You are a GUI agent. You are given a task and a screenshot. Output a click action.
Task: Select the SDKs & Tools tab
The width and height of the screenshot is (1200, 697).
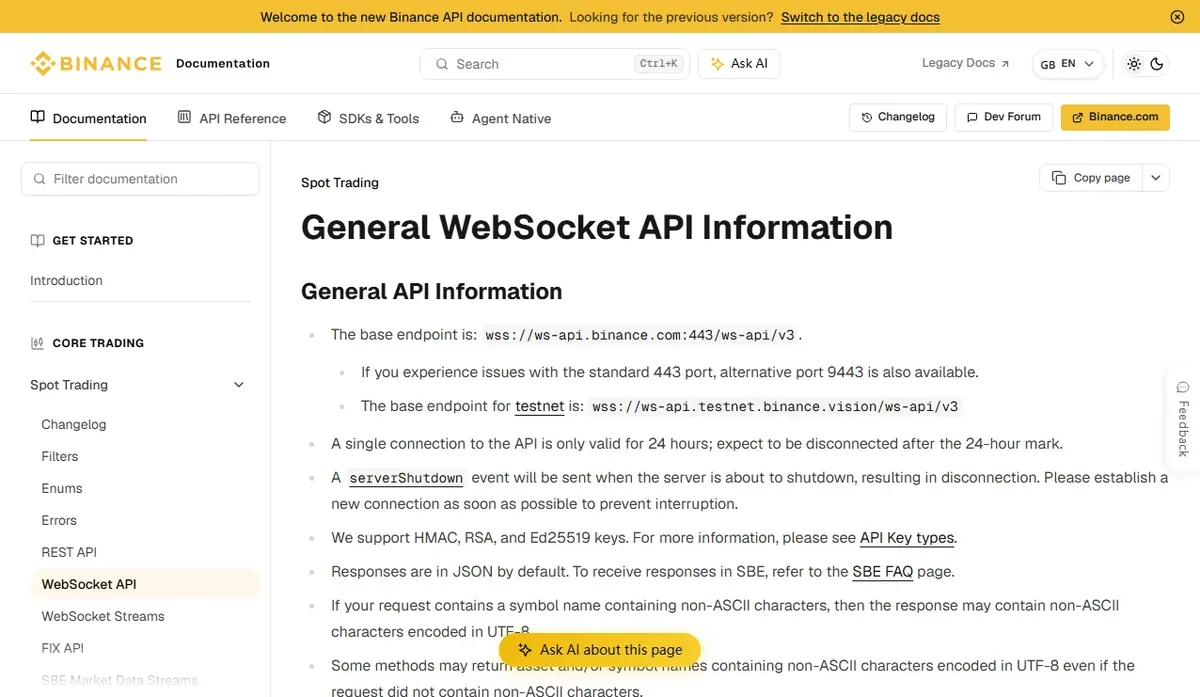point(368,118)
